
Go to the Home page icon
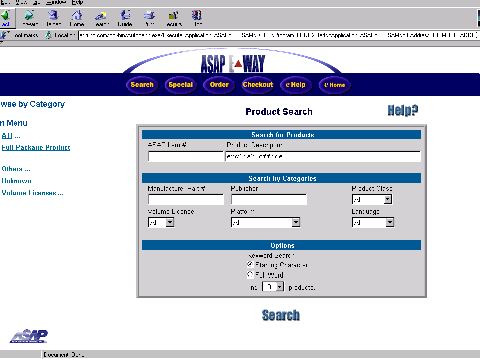pyautogui.click(x=77, y=18)
